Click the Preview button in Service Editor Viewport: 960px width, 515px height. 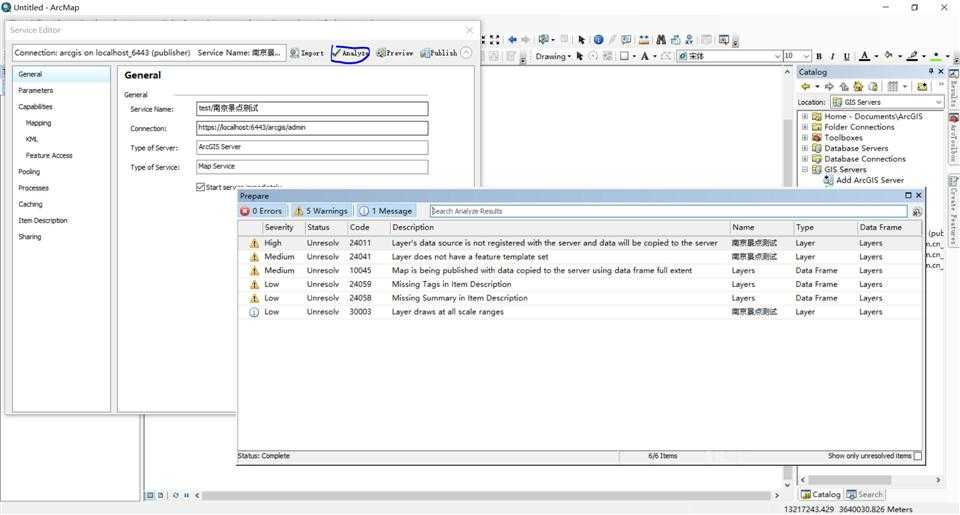tap(395, 53)
